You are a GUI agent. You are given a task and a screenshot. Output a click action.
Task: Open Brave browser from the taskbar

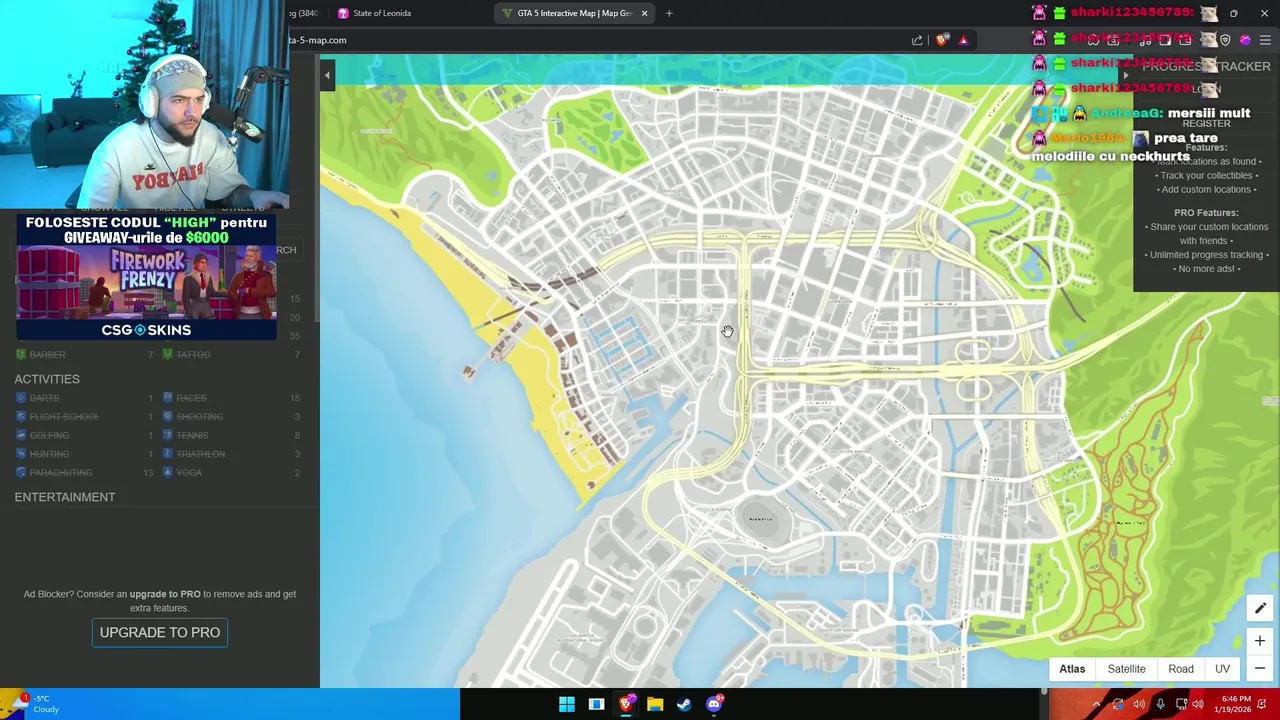click(626, 704)
